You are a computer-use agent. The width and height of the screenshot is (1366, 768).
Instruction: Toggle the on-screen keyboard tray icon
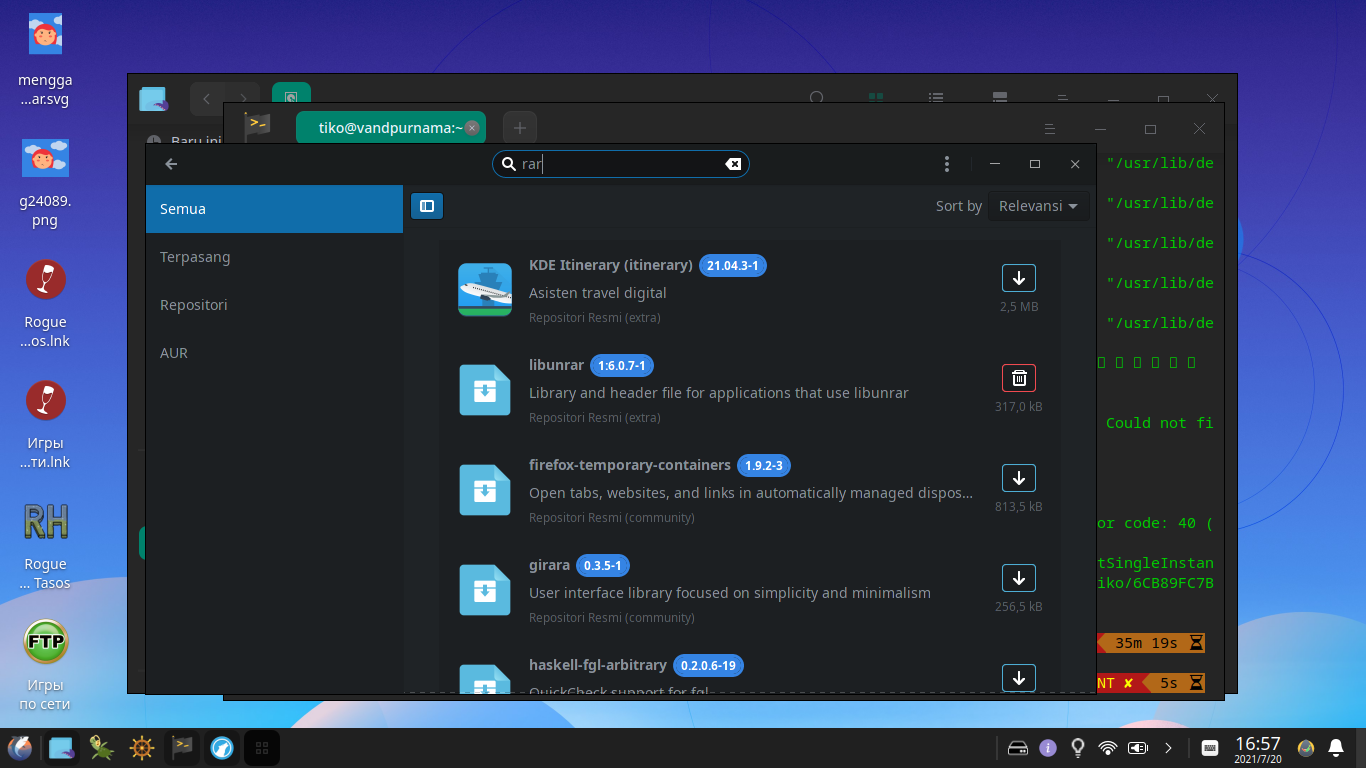pyautogui.click(x=1209, y=747)
